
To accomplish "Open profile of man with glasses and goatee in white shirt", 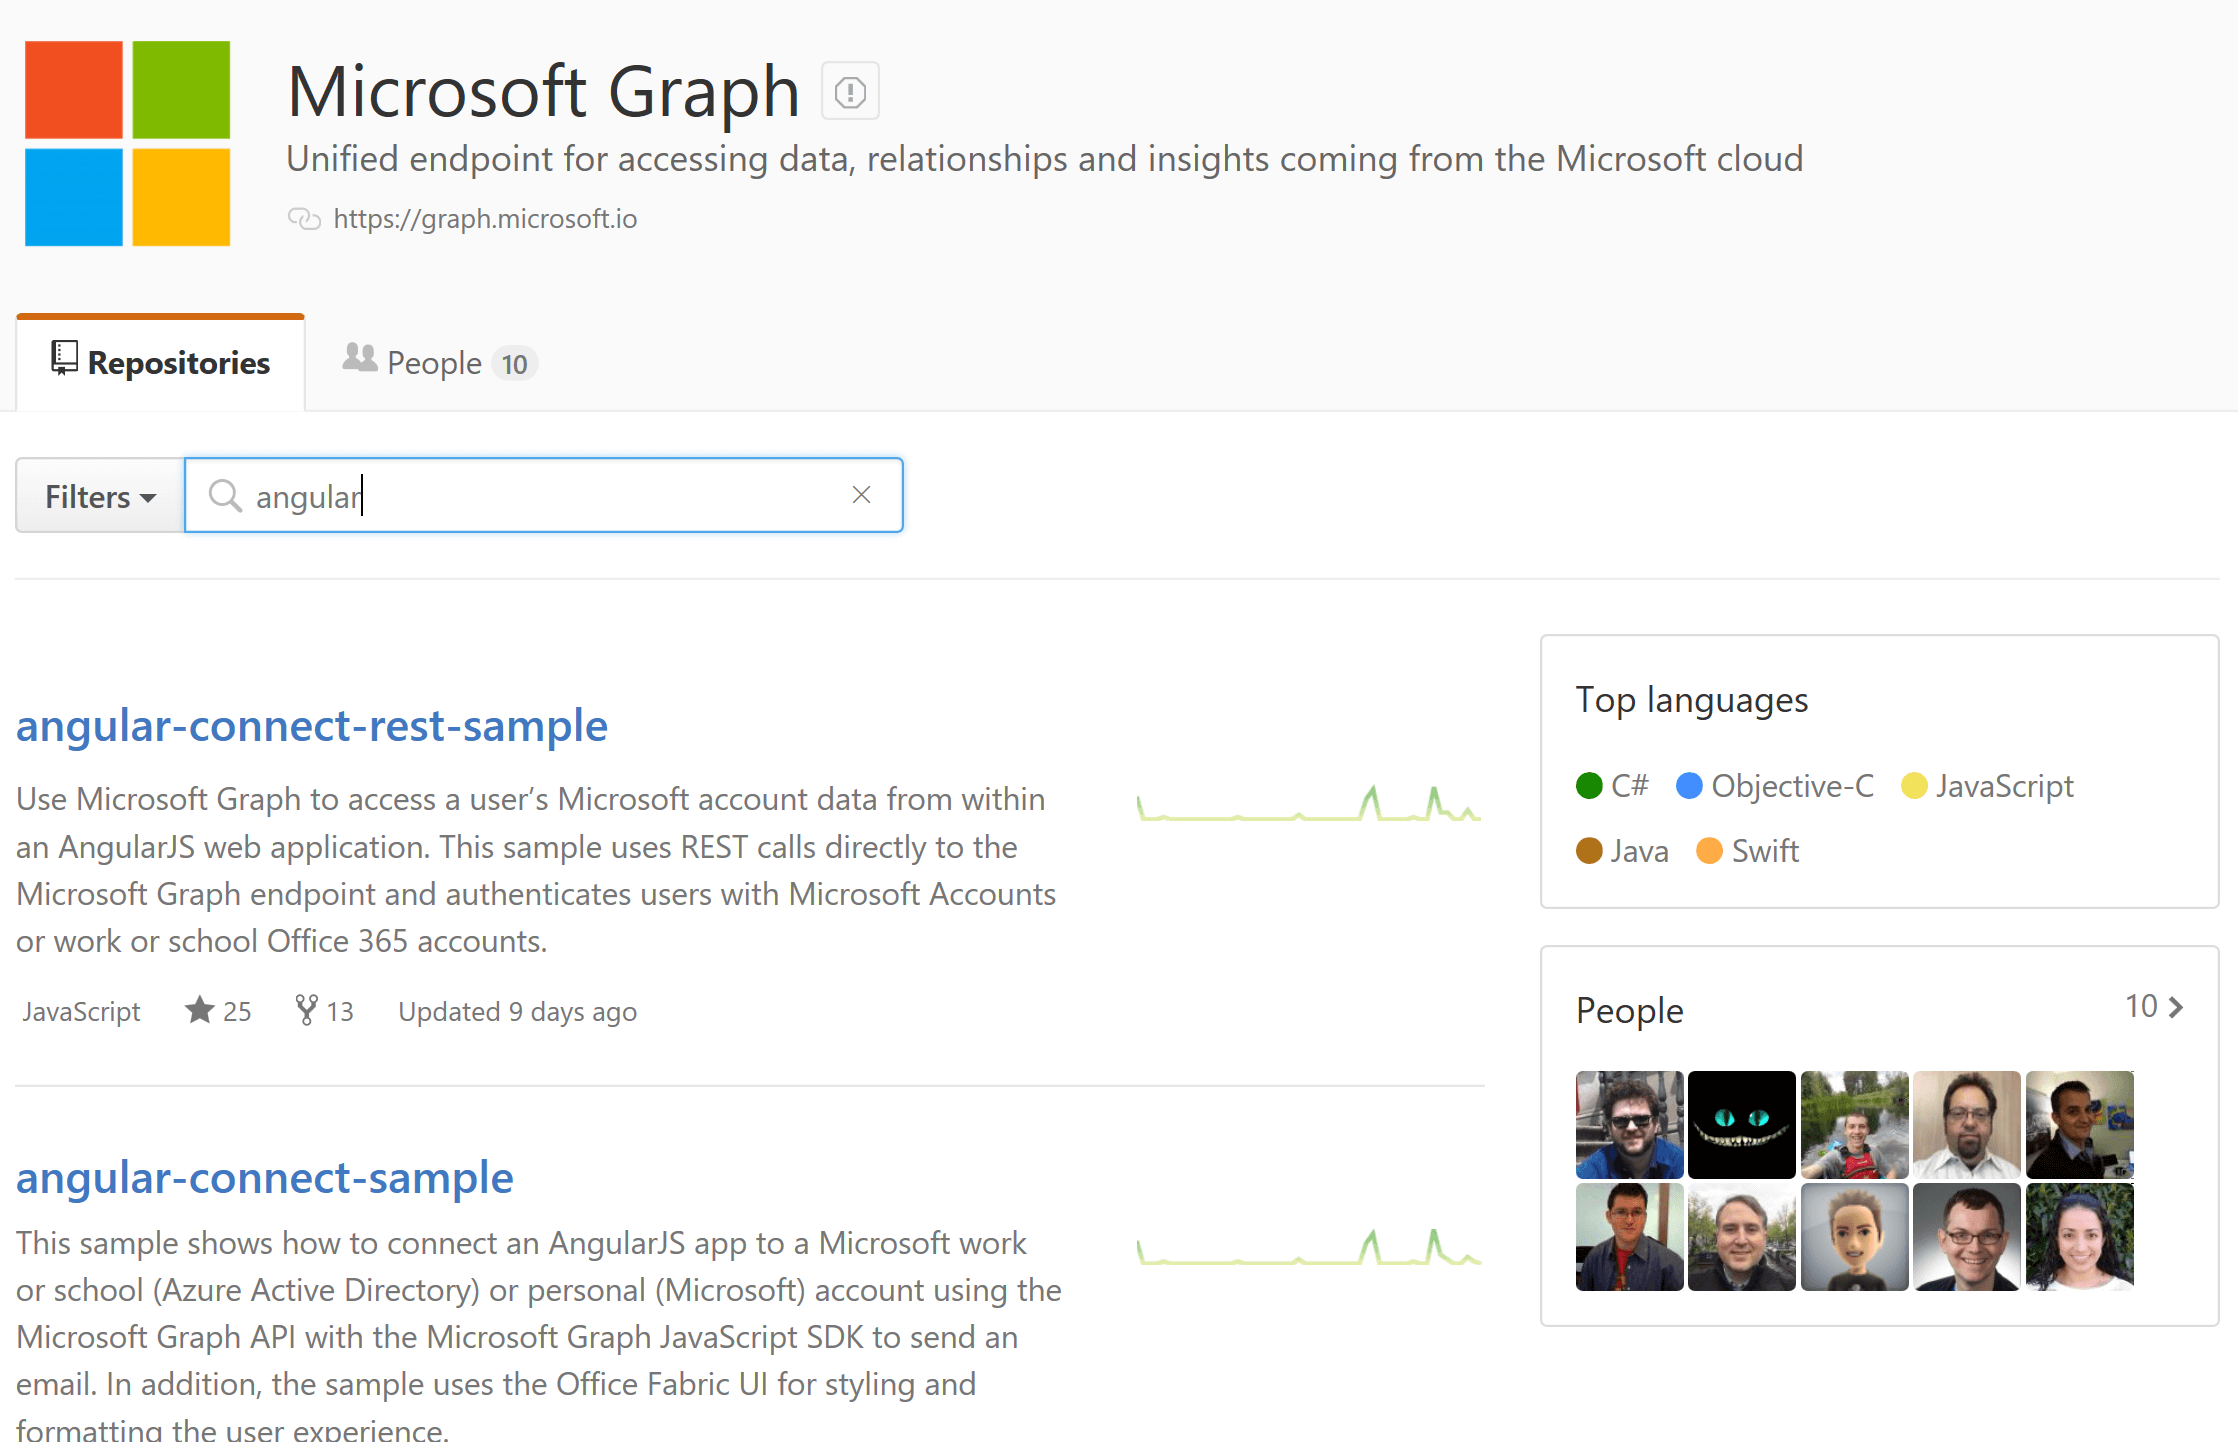I will point(1967,1125).
